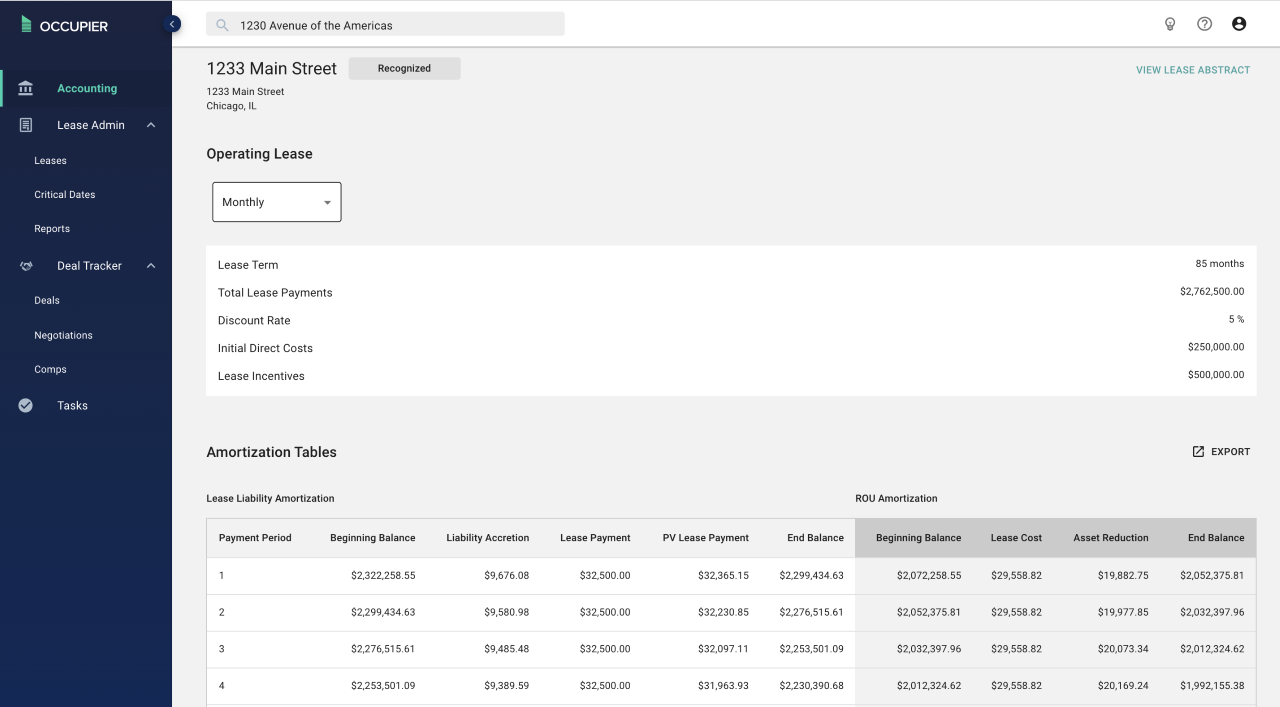Open Deals under Deal Tracker
1280x707 pixels.
click(x=47, y=300)
